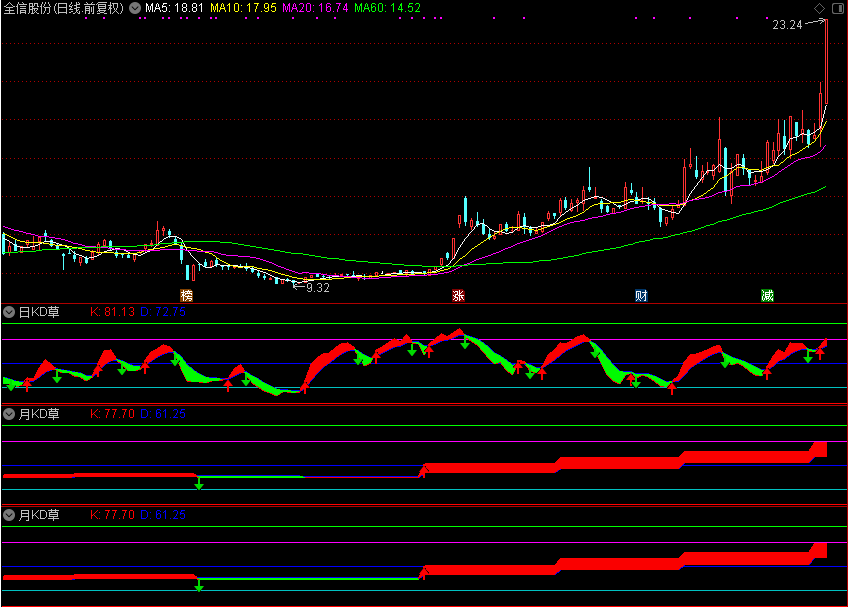
Task: Click the 9.32 lowest price label
Action: point(317,288)
